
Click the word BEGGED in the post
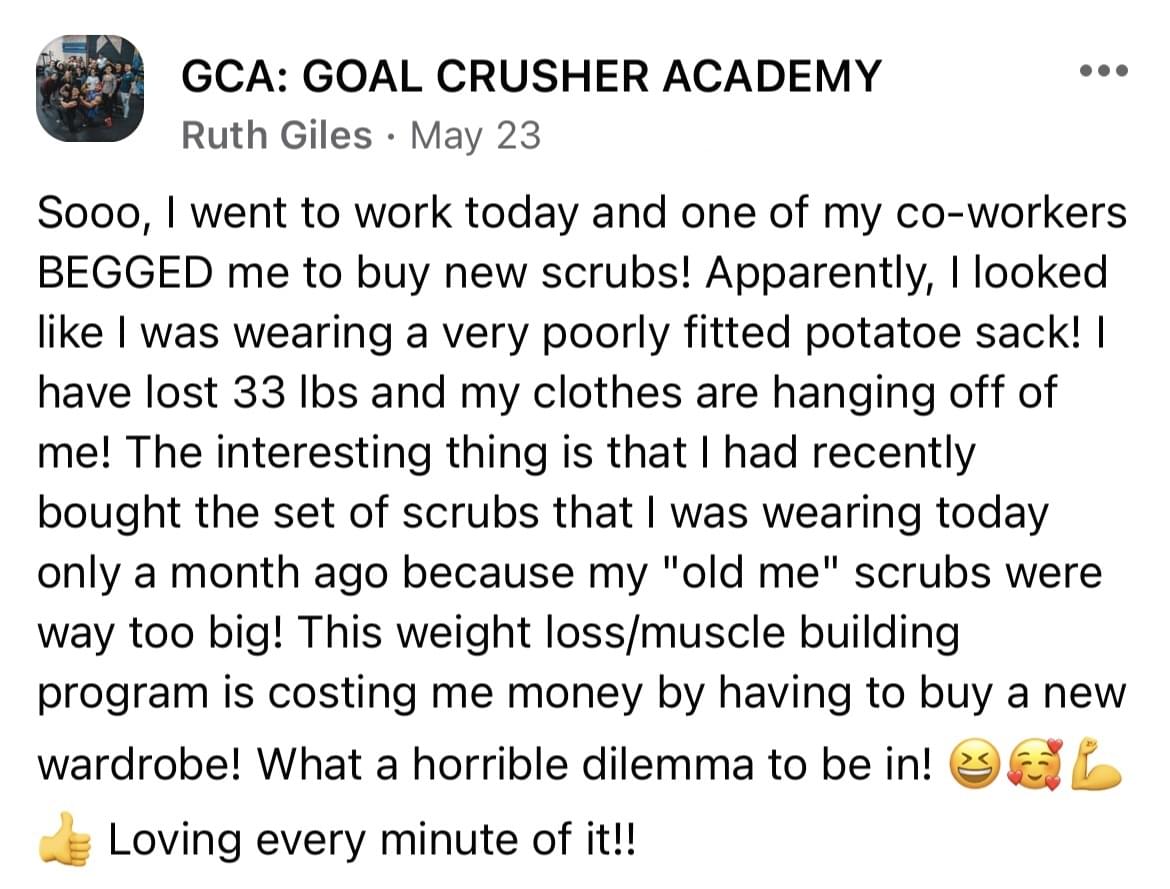[126, 273]
